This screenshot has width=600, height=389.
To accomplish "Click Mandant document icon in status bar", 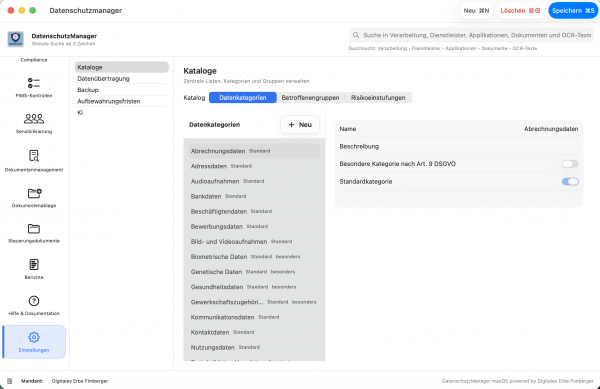I will coord(10,381).
